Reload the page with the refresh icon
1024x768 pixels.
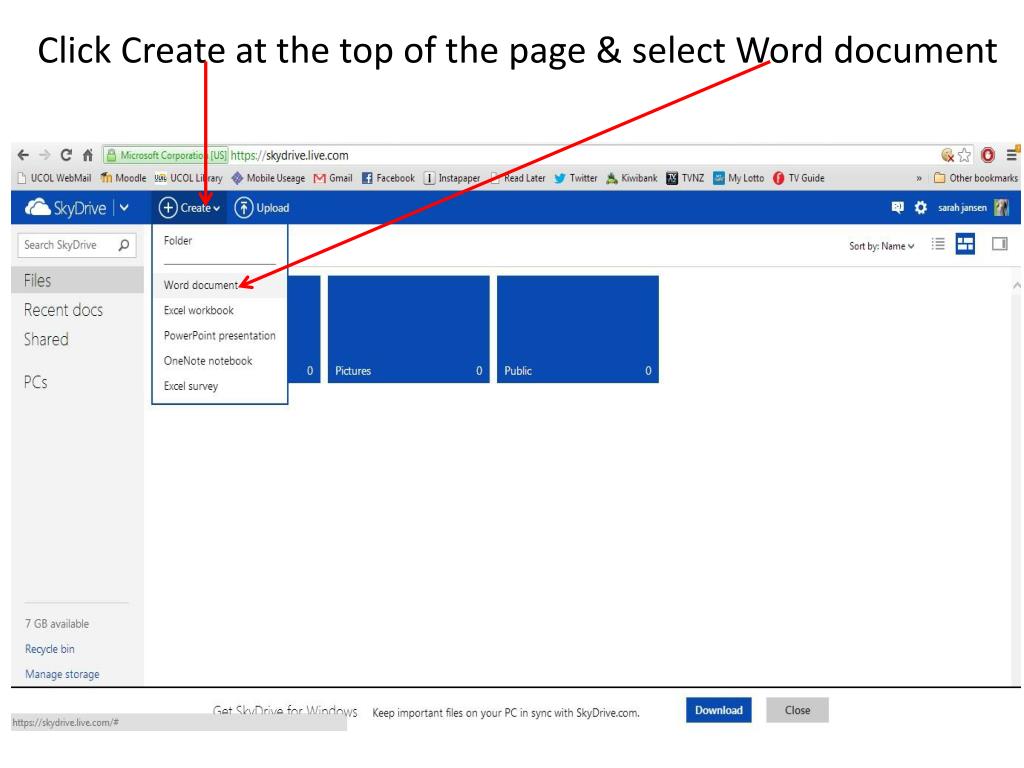click(x=66, y=155)
